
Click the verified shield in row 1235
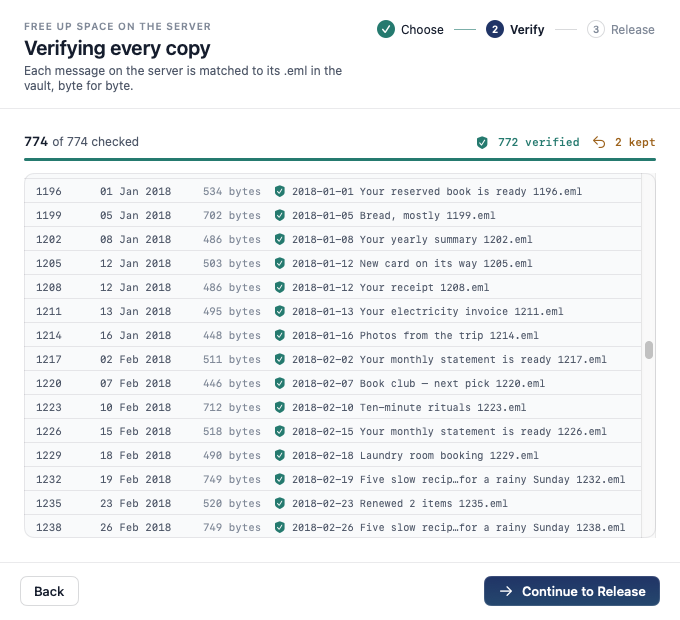tap(280, 503)
